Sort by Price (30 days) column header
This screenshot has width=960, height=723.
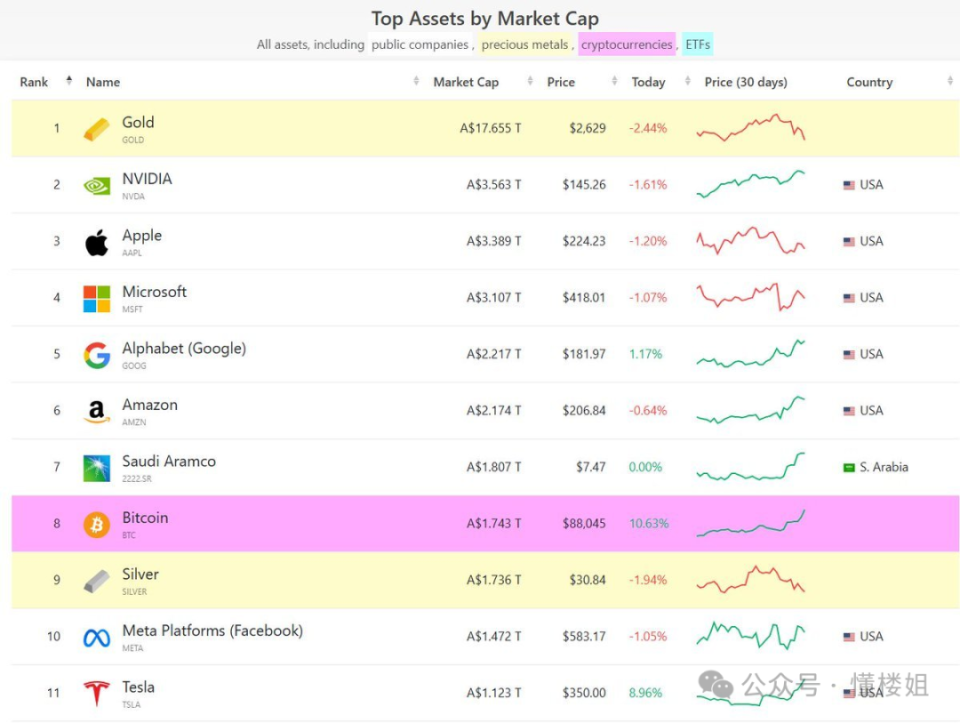pyautogui.click(x=745, y=82)
